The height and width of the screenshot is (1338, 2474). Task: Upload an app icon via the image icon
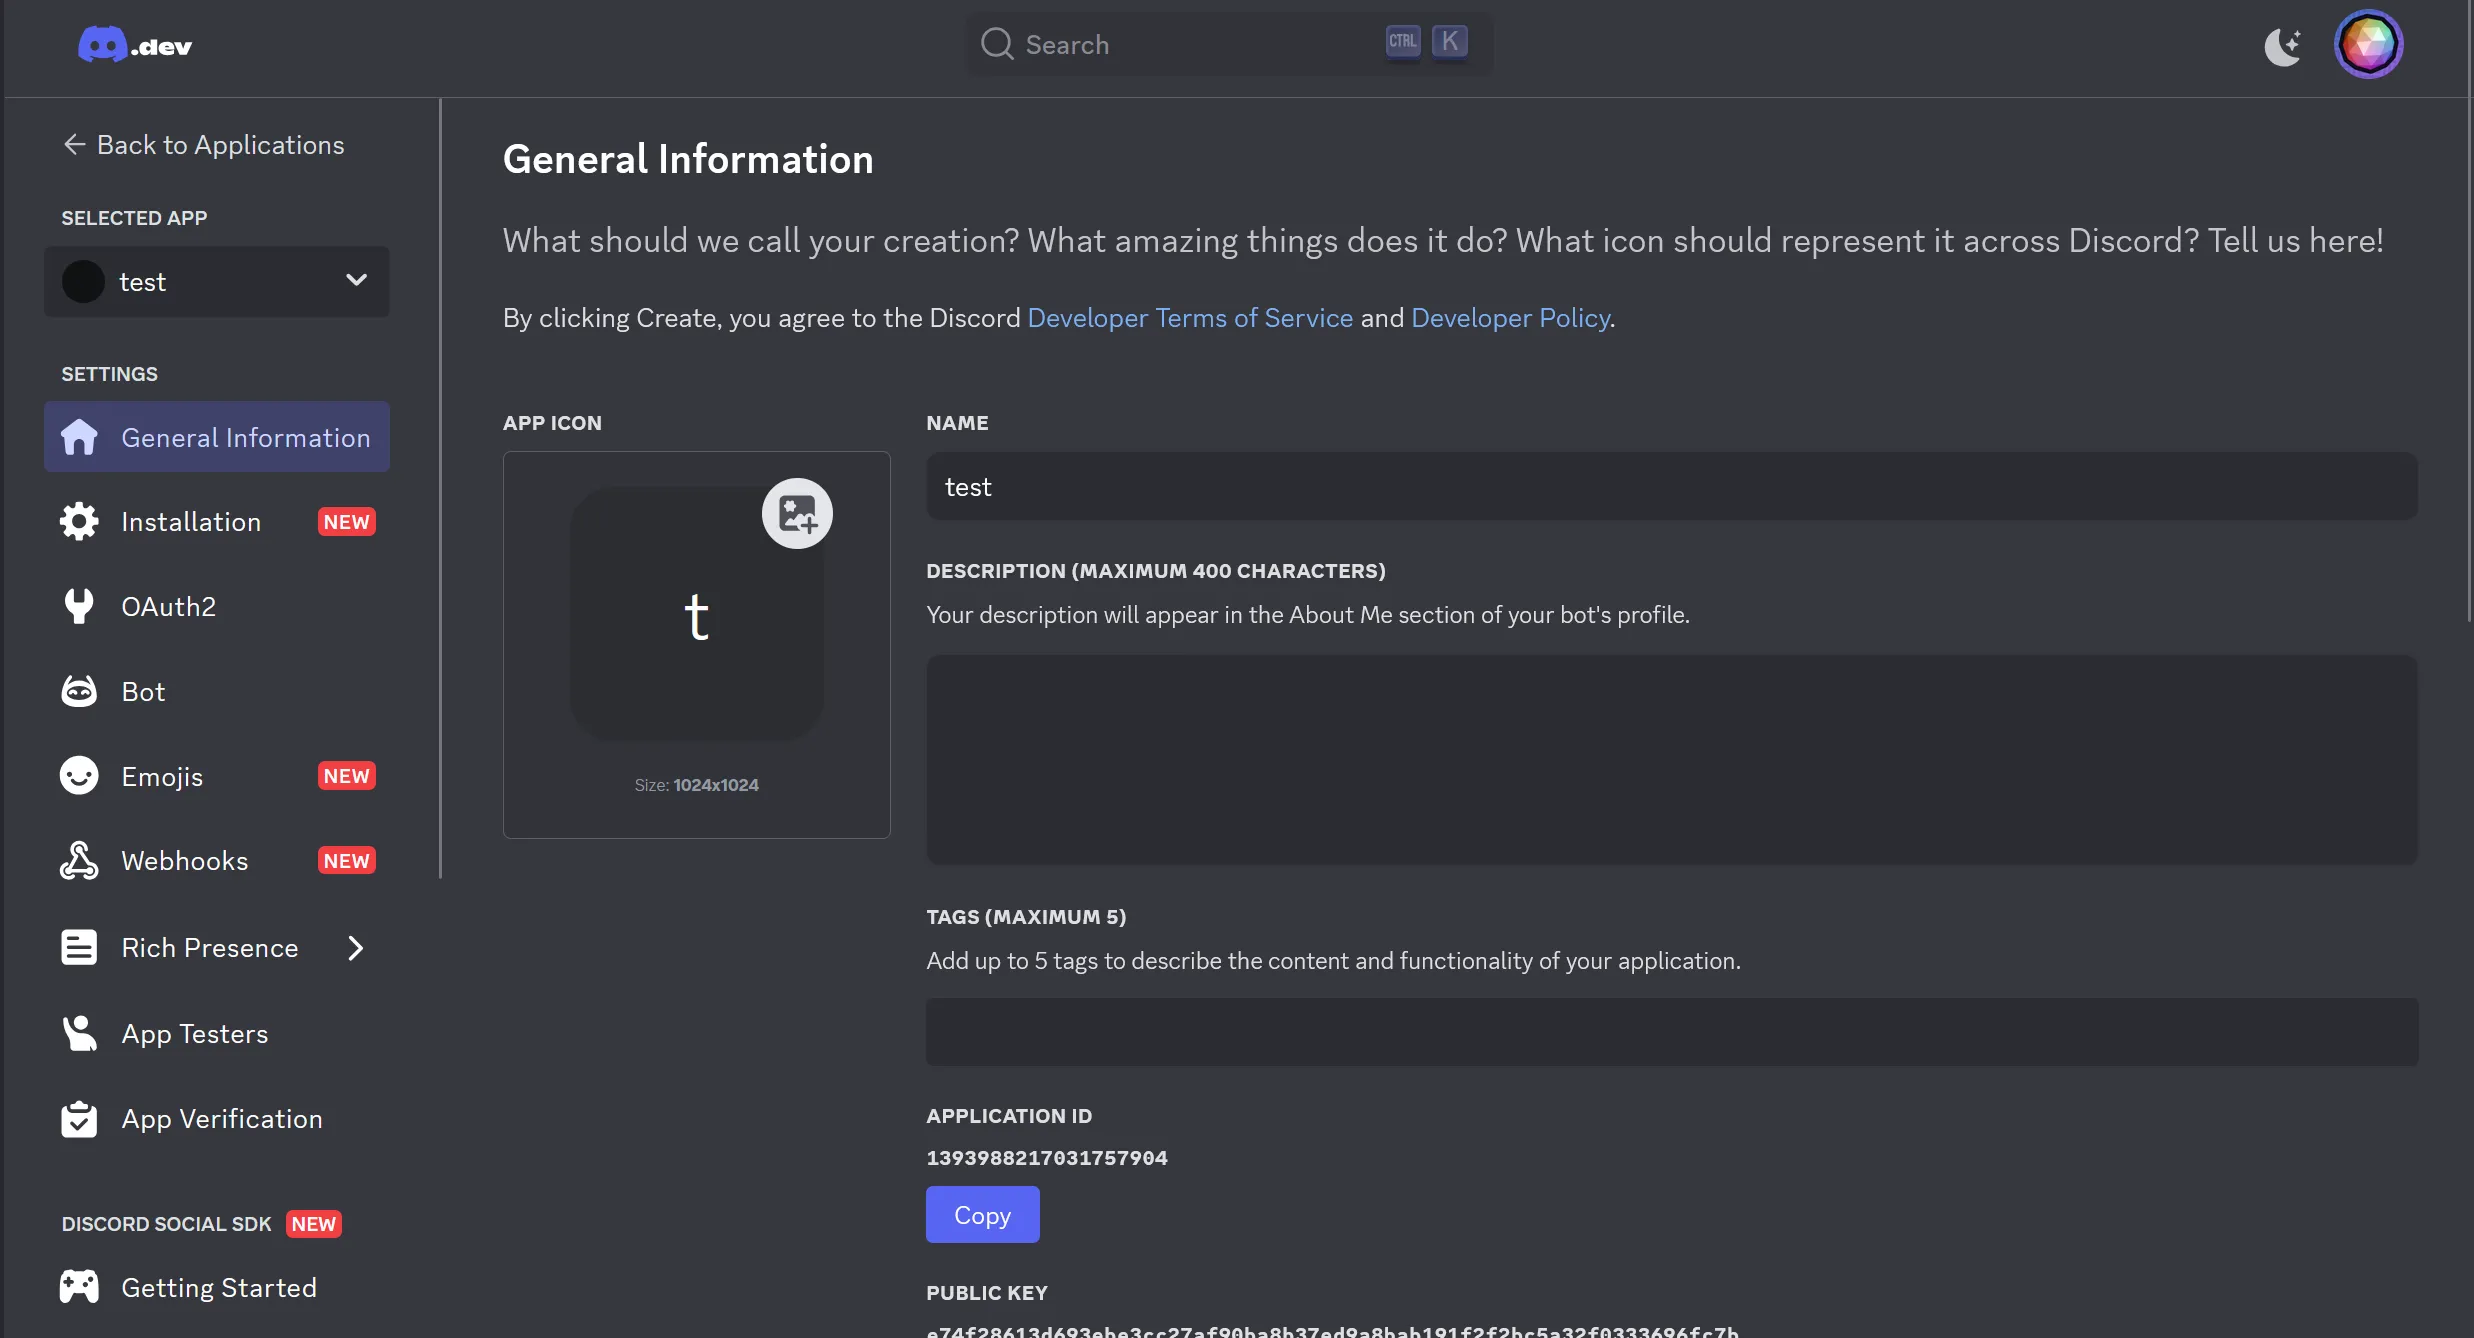click(x=797, y=513)
